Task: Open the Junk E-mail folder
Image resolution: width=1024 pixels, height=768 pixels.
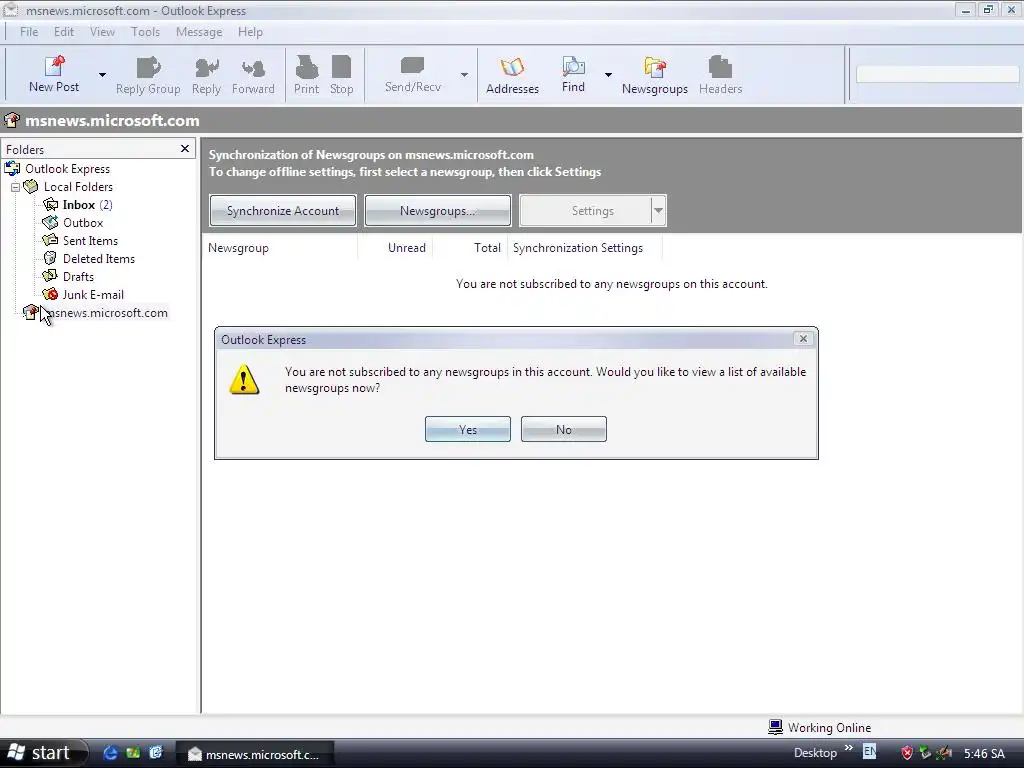Action: (93, 295)
